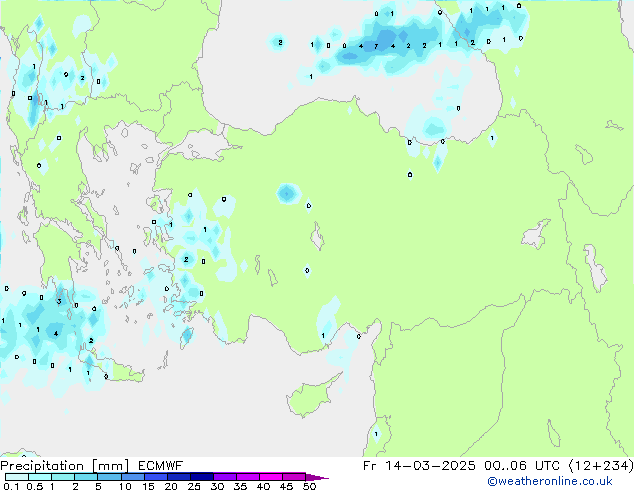Click the legend label '25'

[x=194, y=486]
